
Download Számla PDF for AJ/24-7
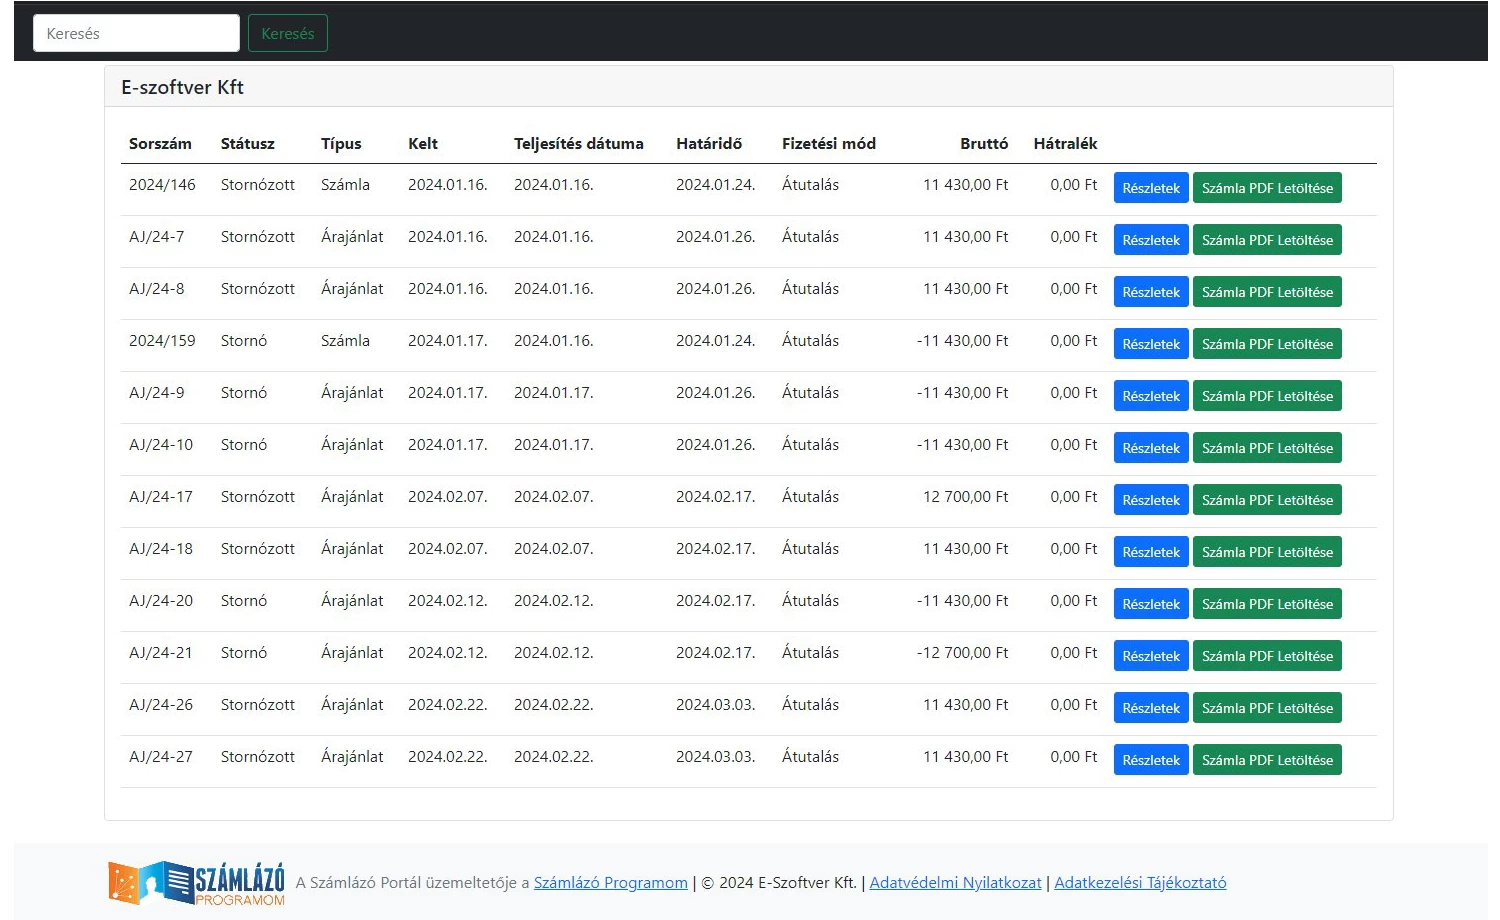(1267, 240)
